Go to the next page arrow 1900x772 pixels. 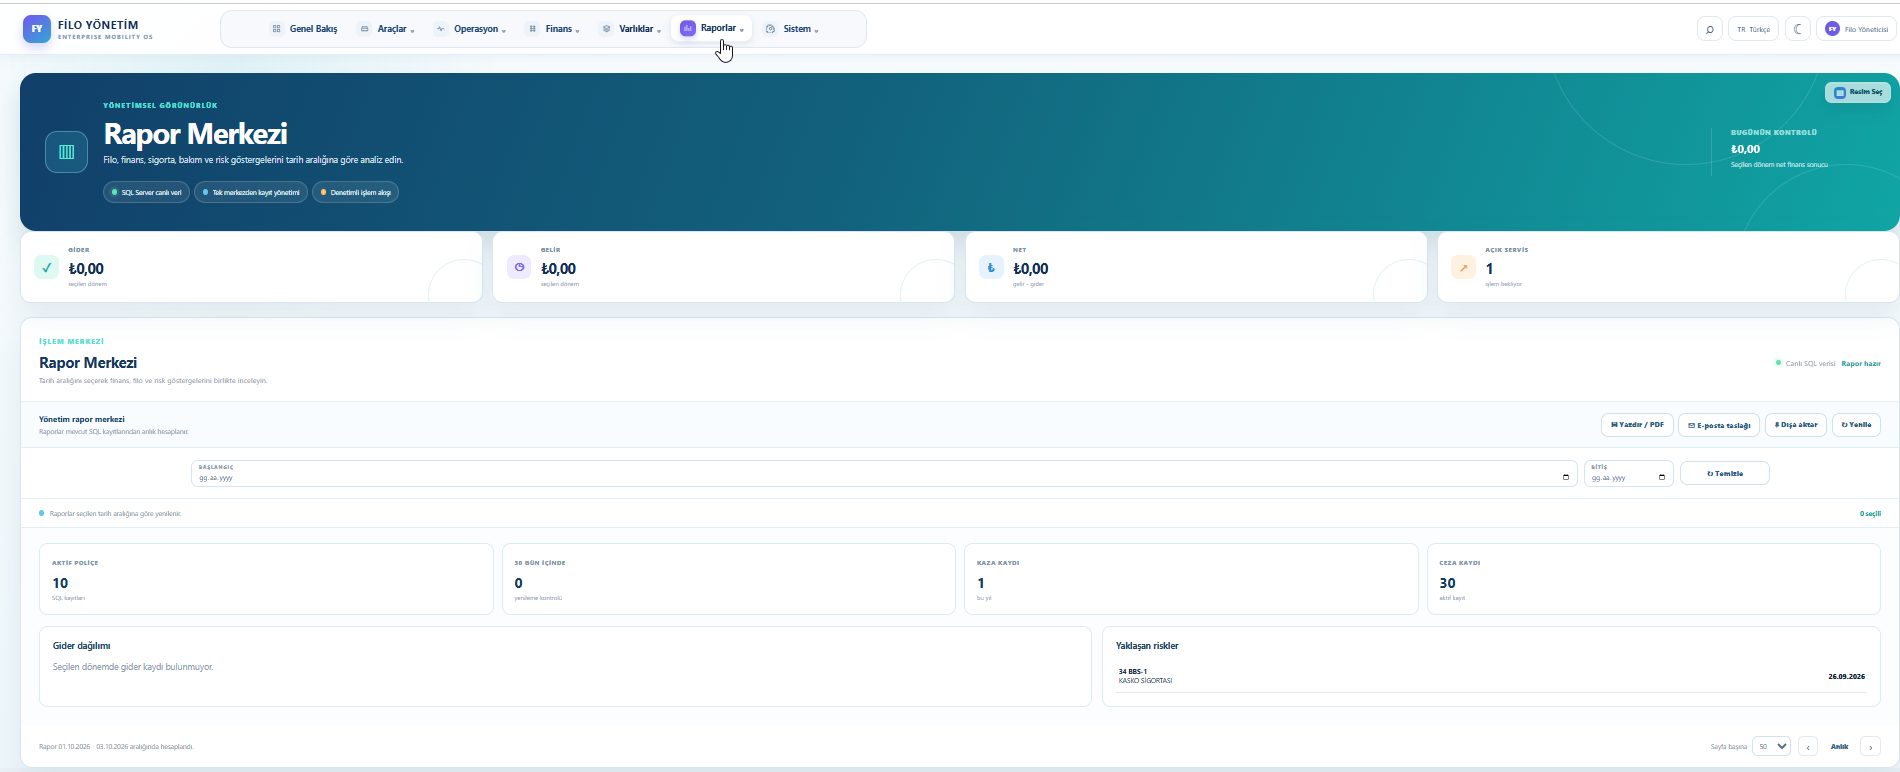coord(1870,747)
